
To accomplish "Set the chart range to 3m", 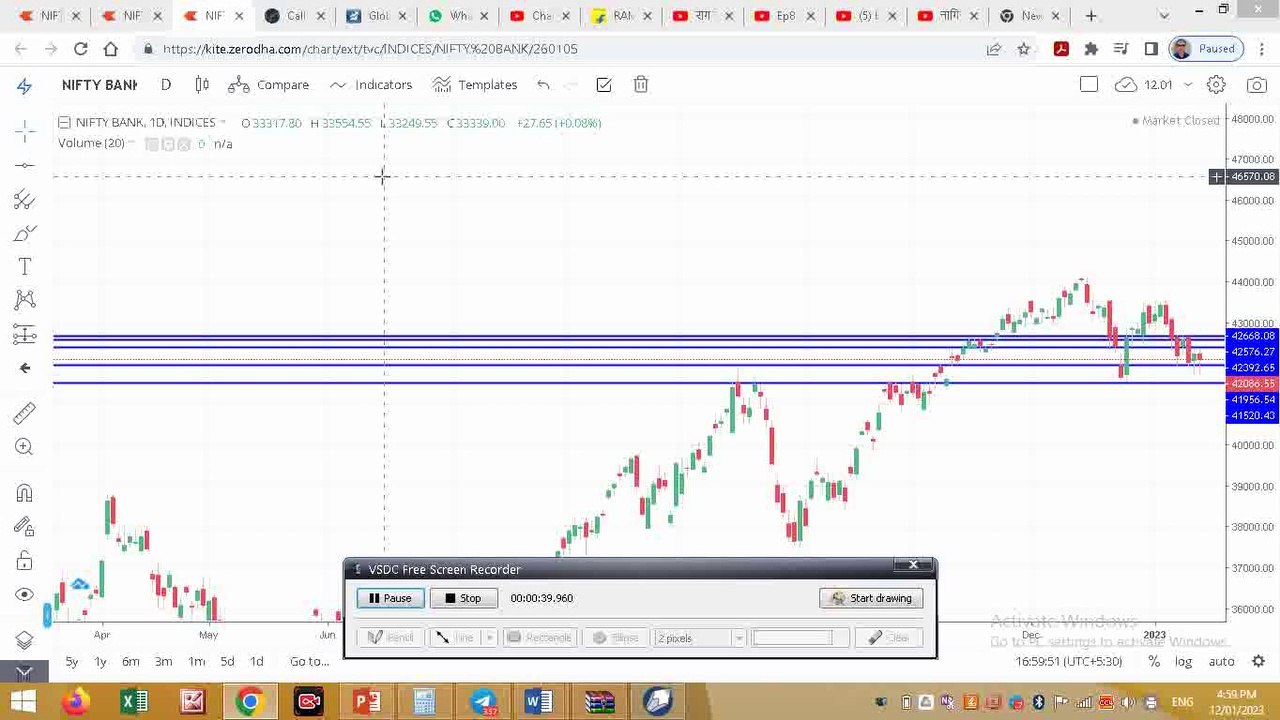I will (164, 662).
